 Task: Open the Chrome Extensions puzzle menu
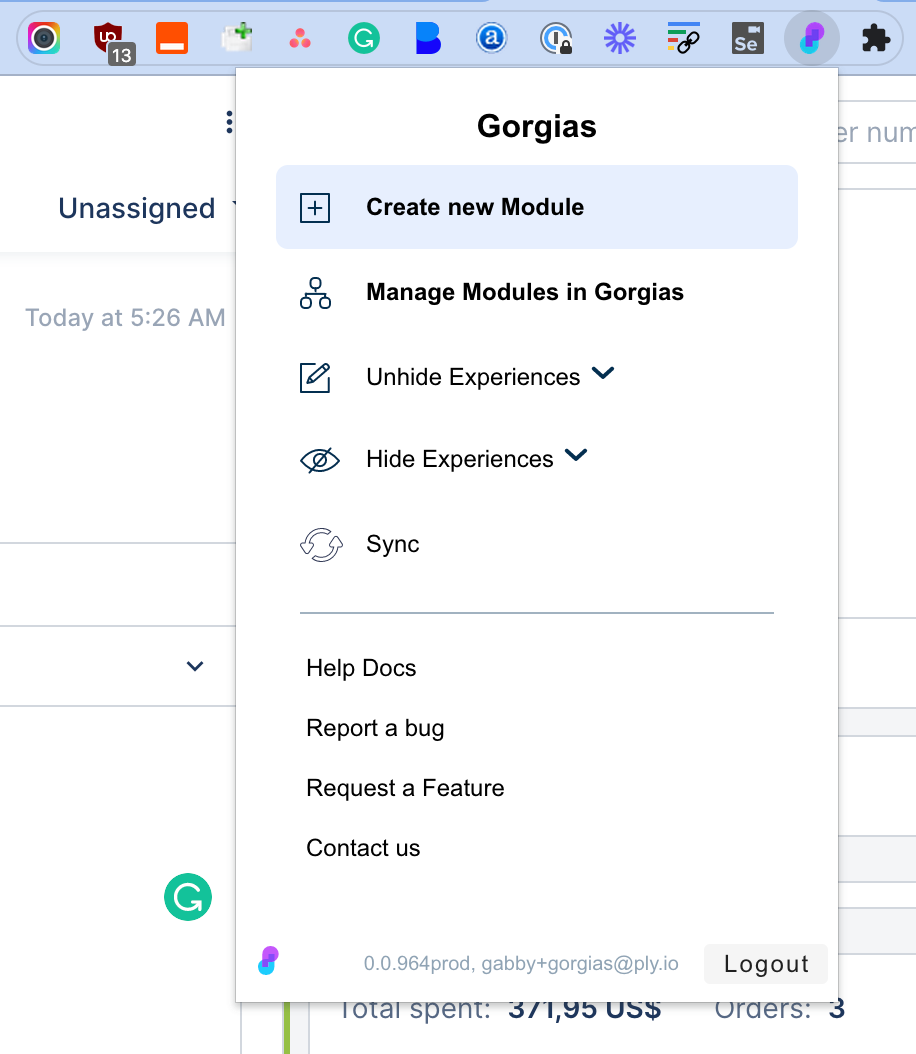(x=876, y=38)
